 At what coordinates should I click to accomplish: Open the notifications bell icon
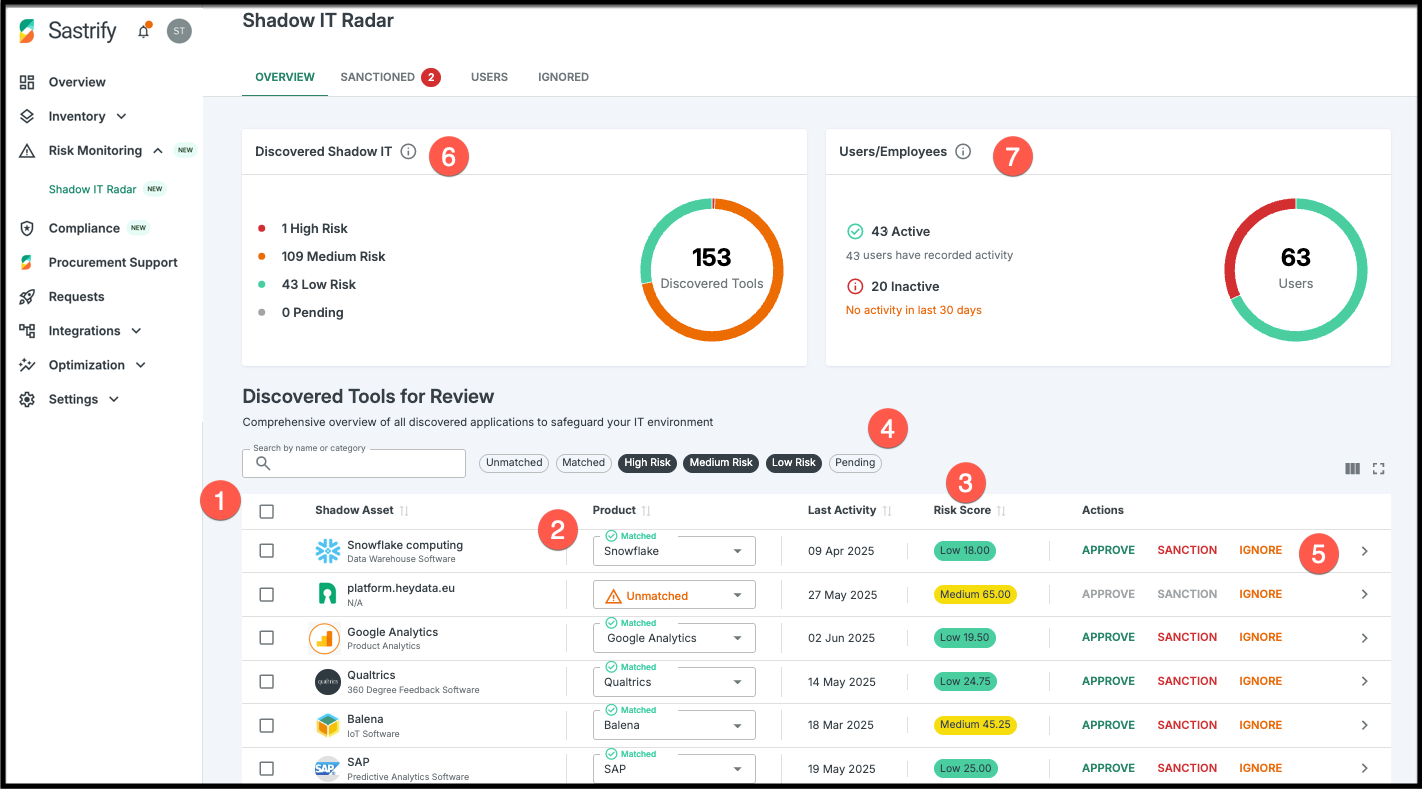pyautogui.click(x=144, y=31)
